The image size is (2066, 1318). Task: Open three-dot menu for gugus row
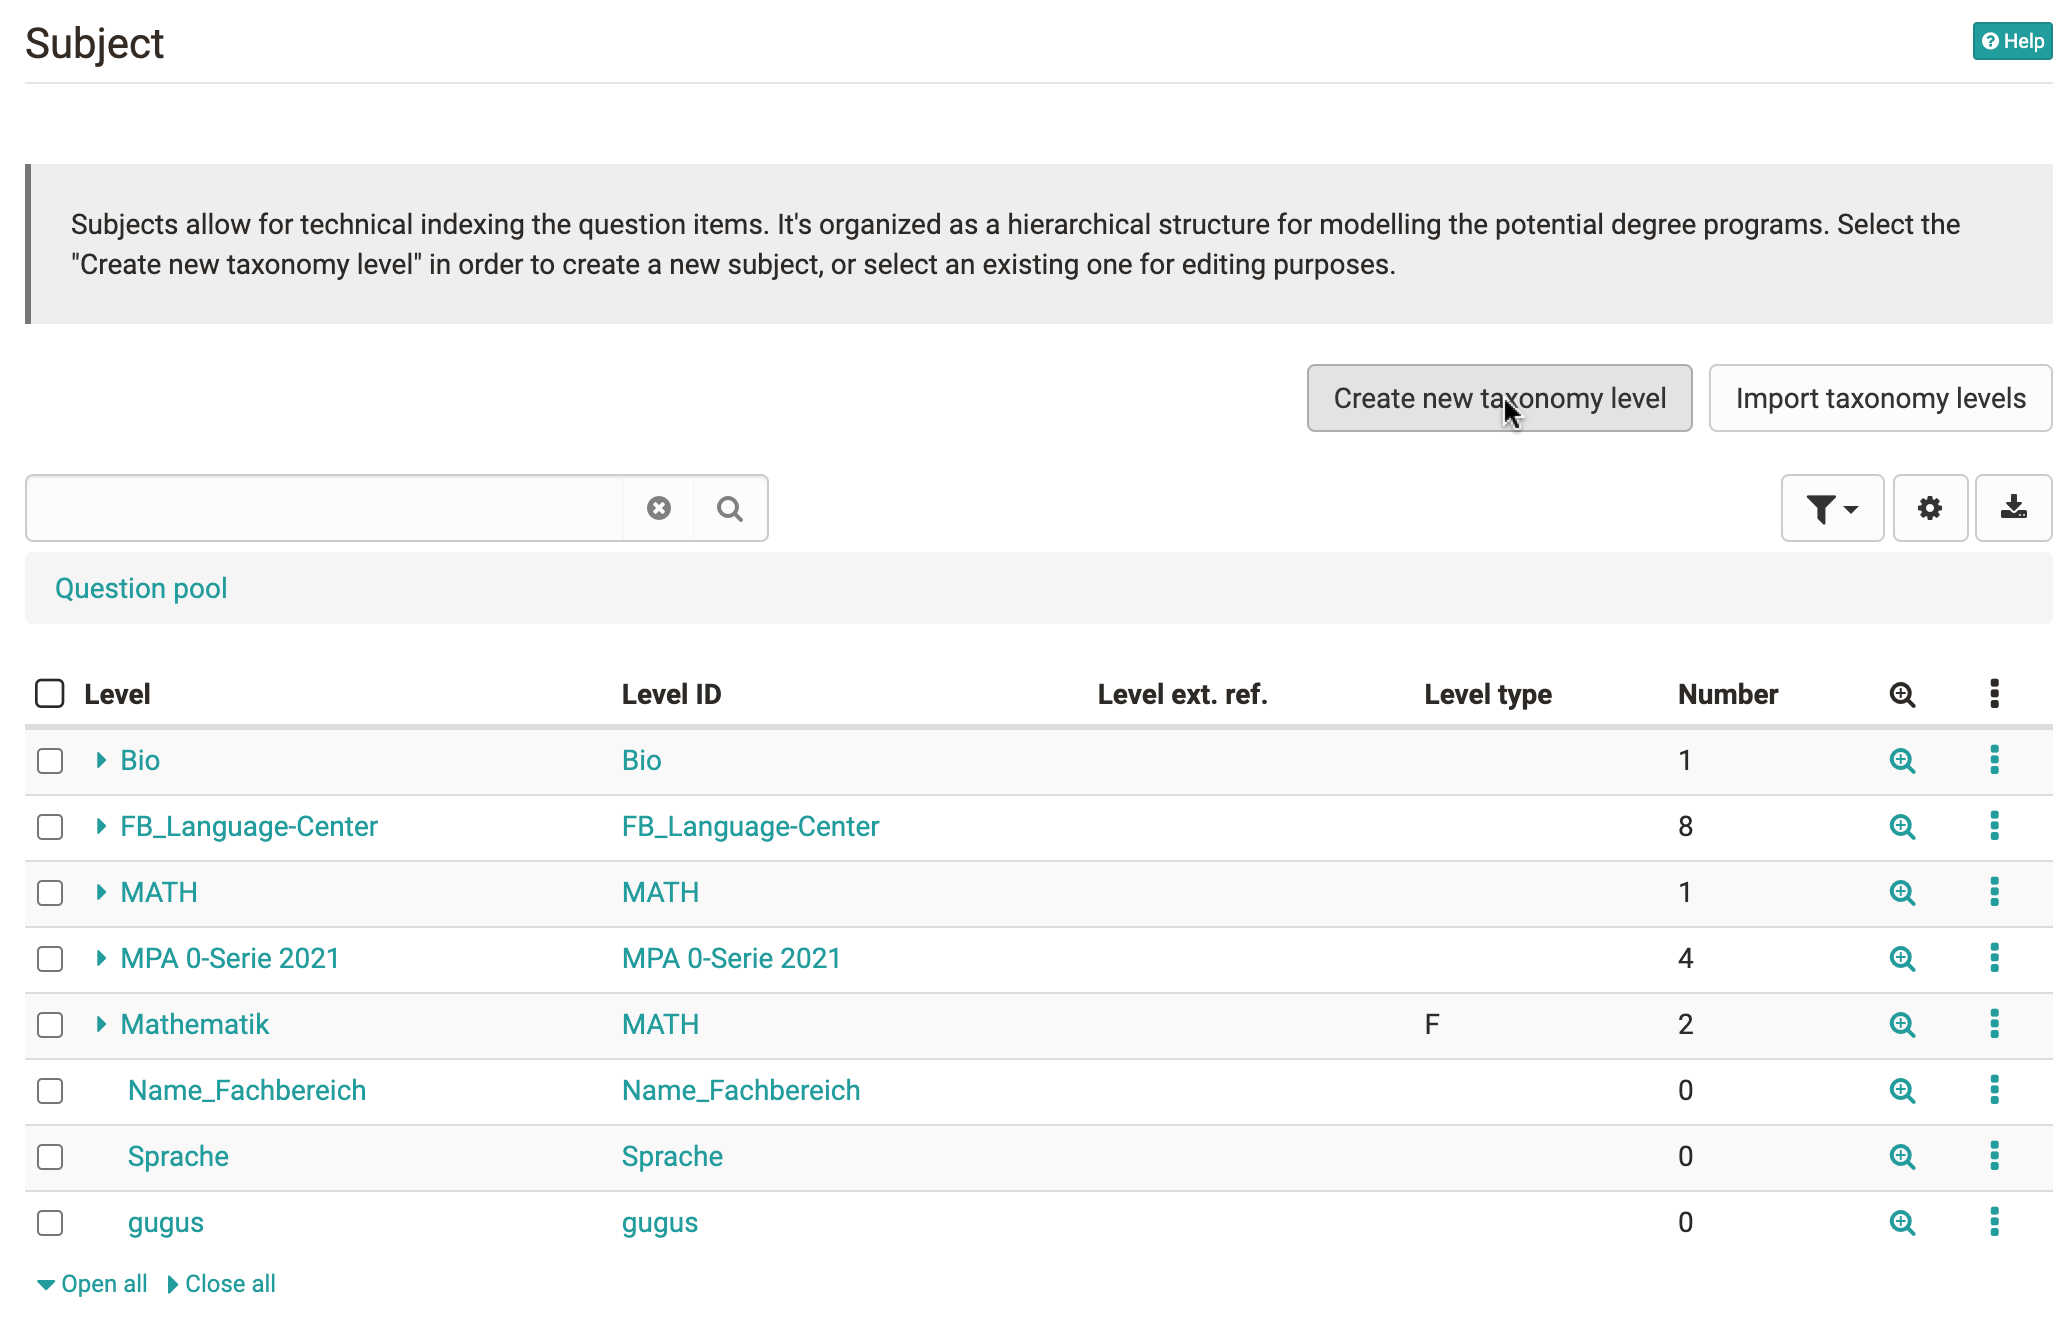click(1994, 1222)
